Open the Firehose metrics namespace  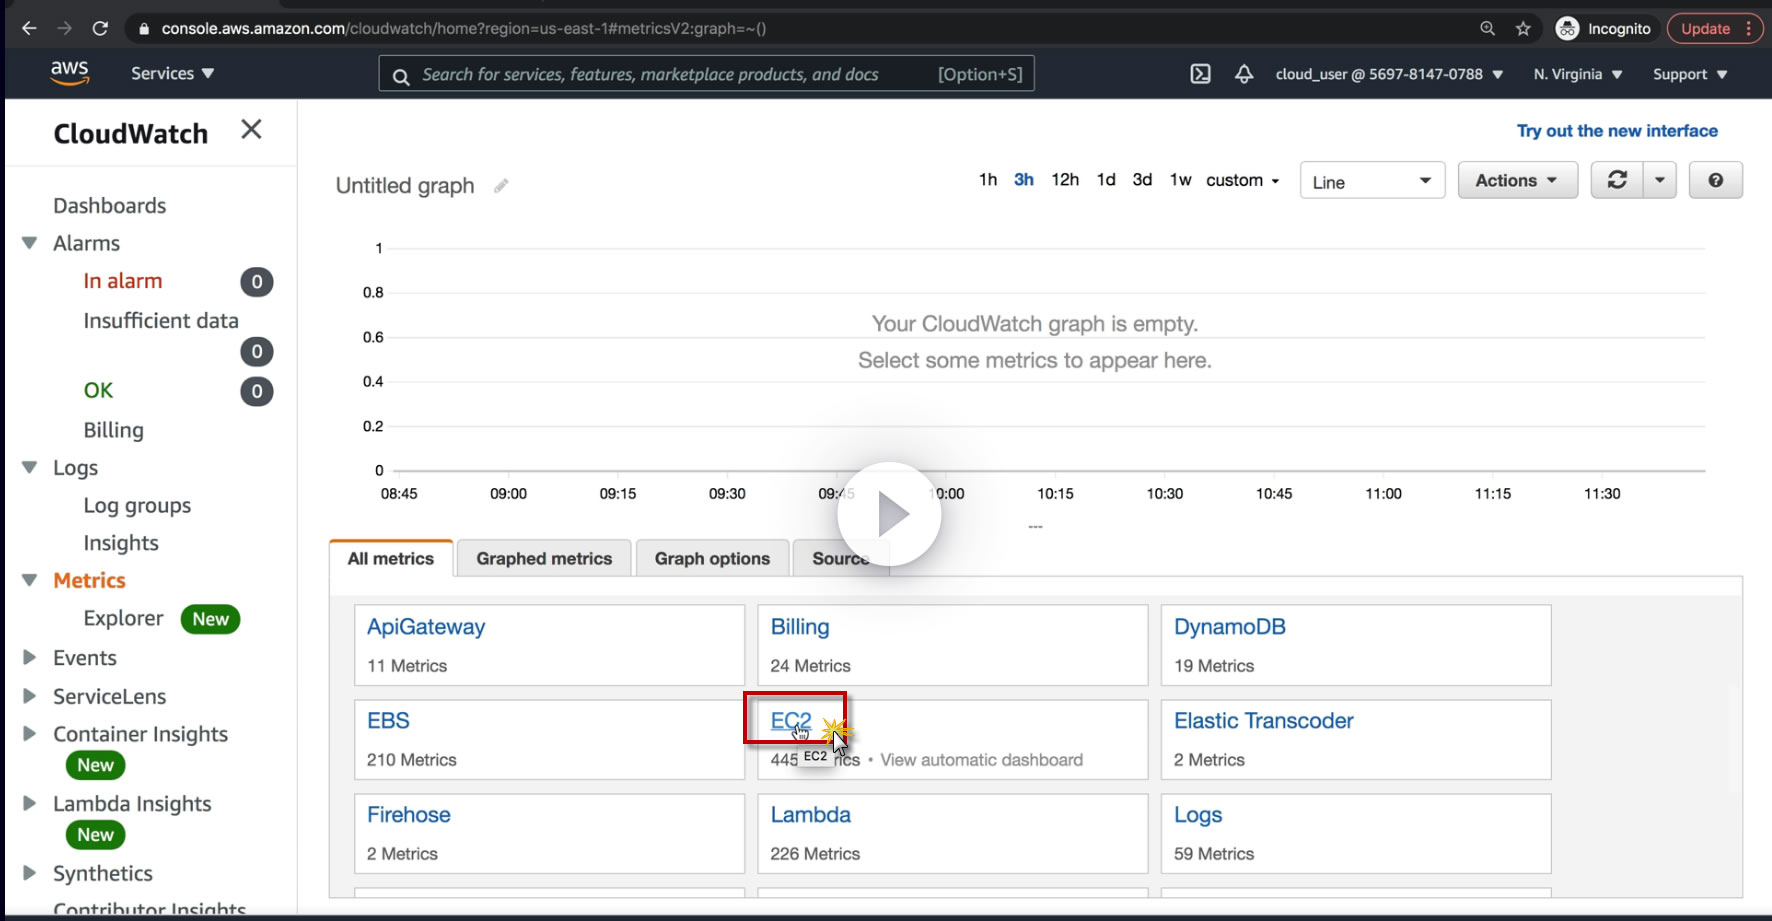[x=409, y=815]
